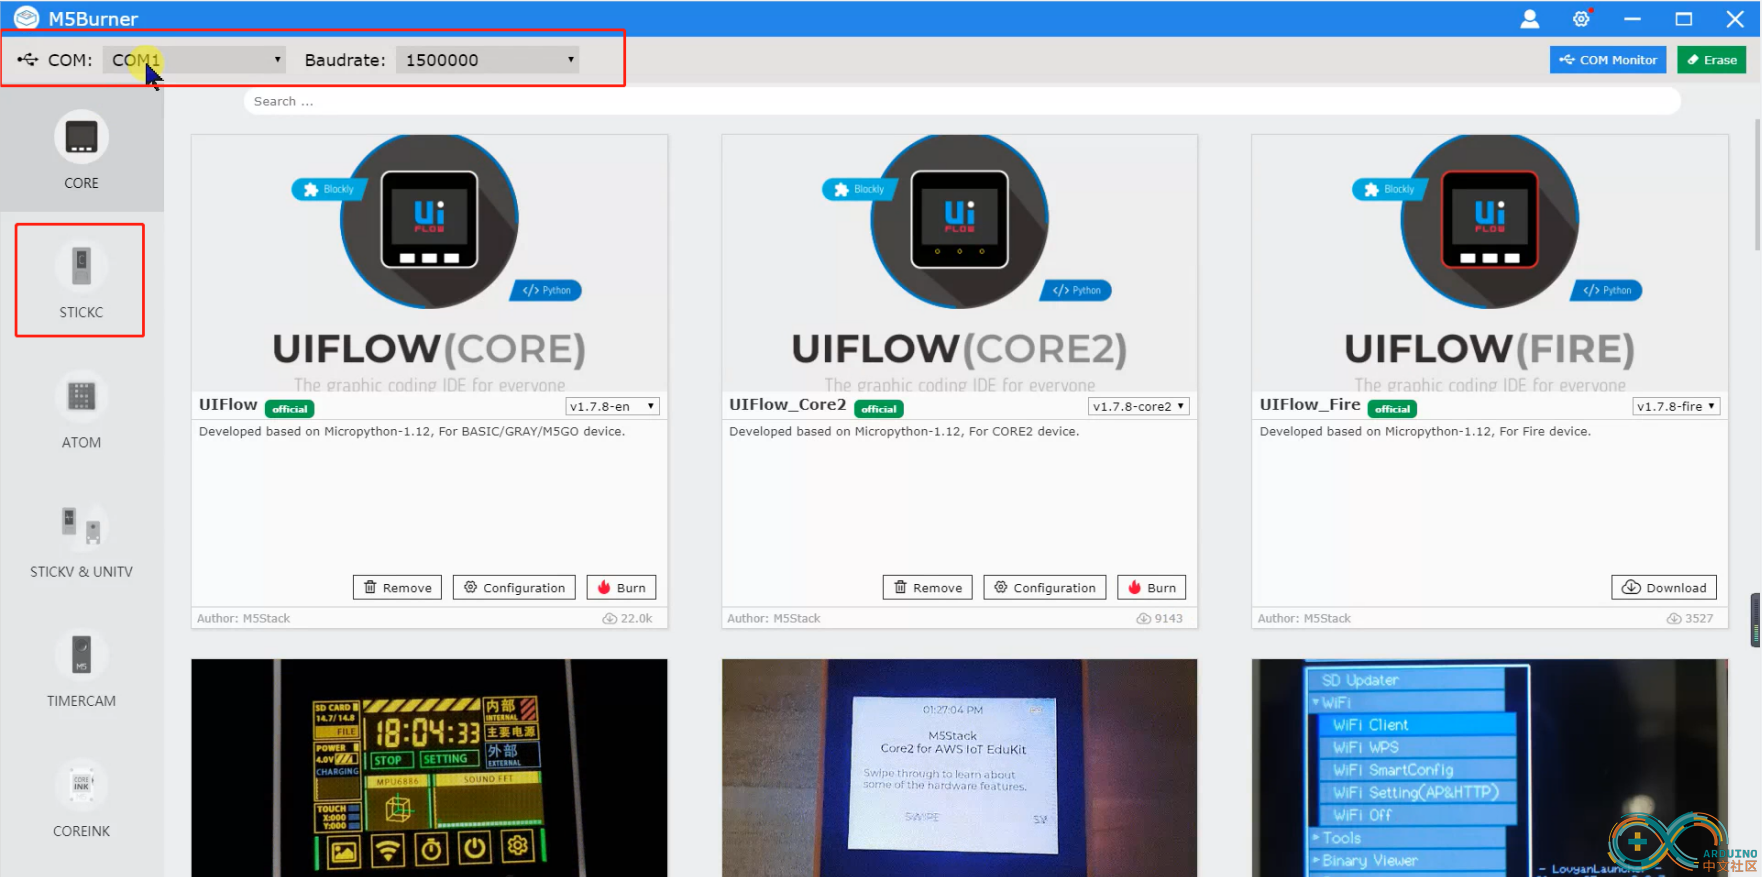Viewport: 1762px width, 877px height.
Task: Remove the UIFlow_Core2 firmware
Action: click(927, 588)
